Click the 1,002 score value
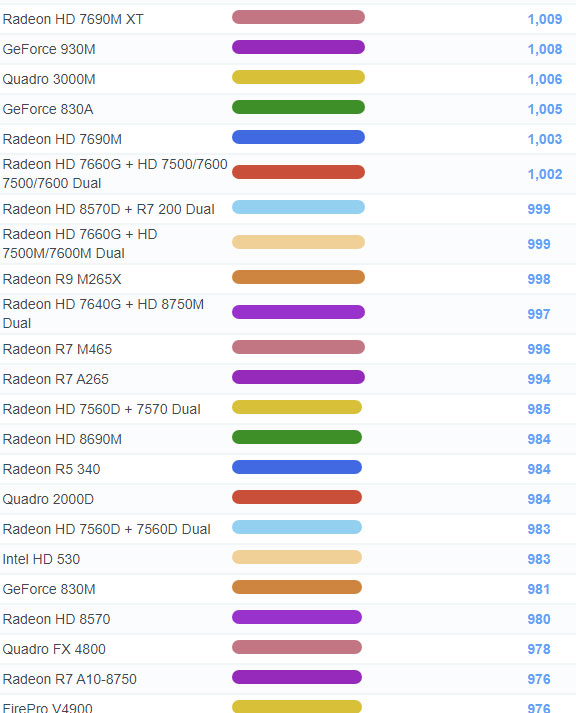Screen dimensions: 576x713 pyautogui.click(x=545, y=174)
